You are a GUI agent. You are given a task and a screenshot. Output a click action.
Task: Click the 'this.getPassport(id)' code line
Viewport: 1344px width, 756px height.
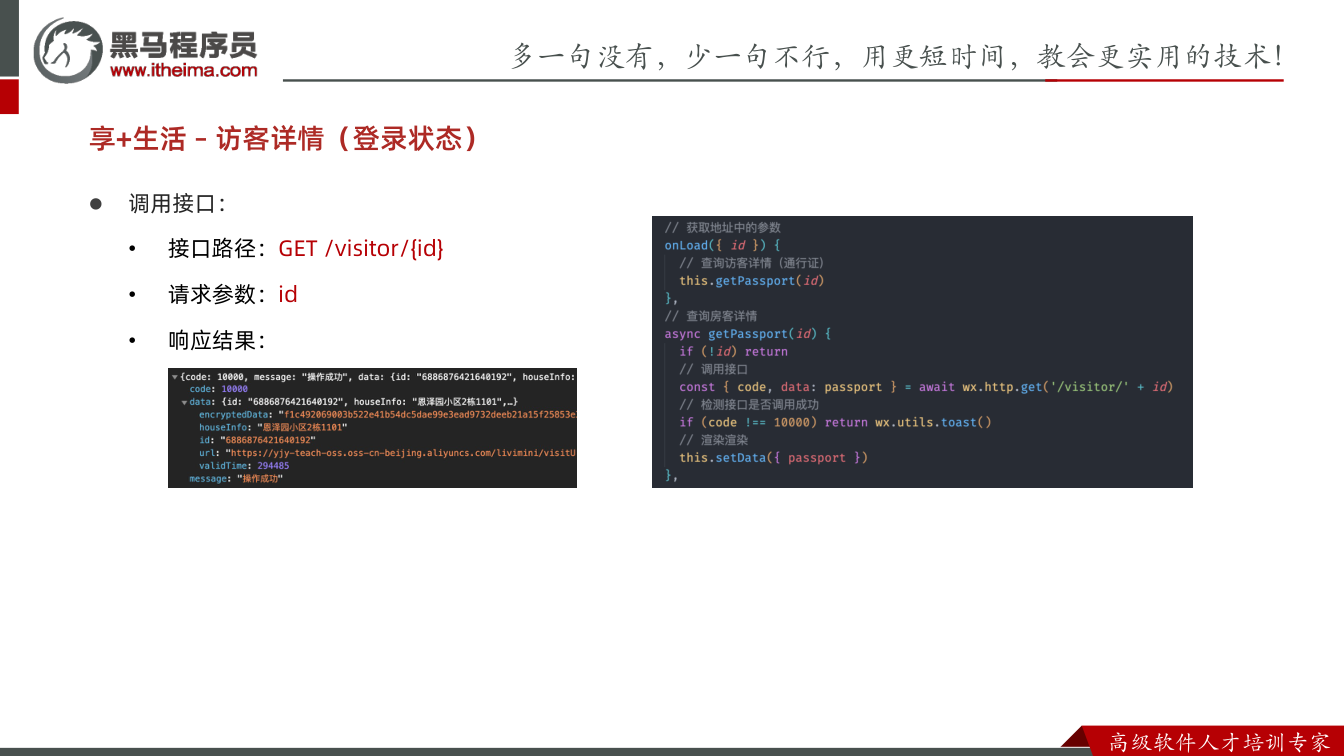pos(752,281)
